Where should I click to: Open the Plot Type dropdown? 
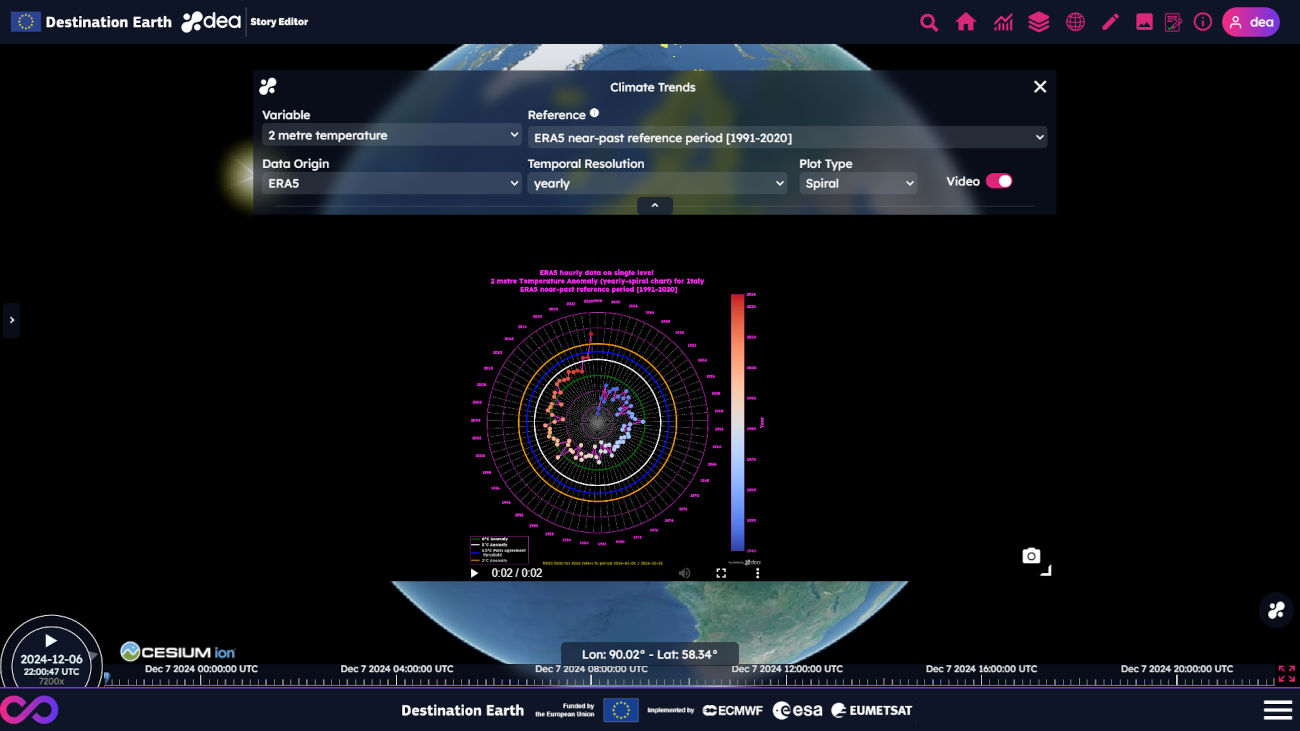(x=858, y=183)
